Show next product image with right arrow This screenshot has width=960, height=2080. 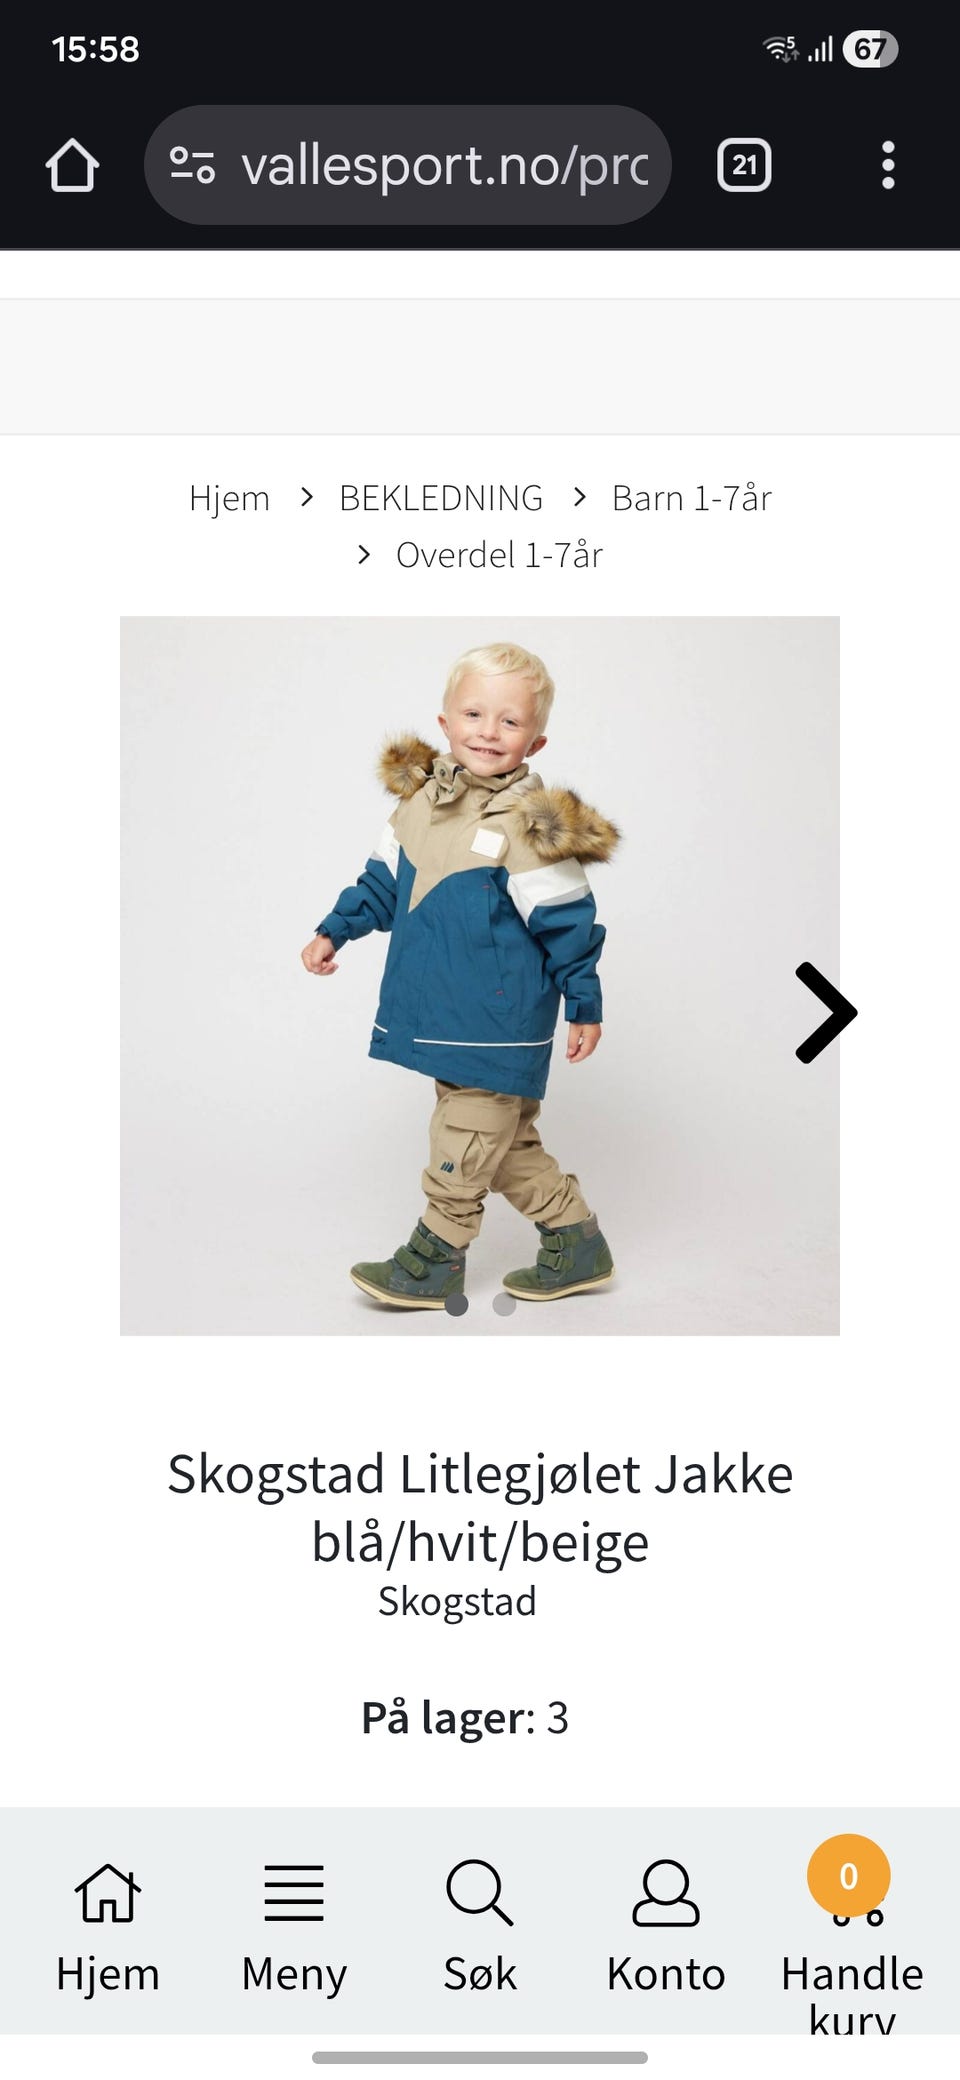point(824,1012)
